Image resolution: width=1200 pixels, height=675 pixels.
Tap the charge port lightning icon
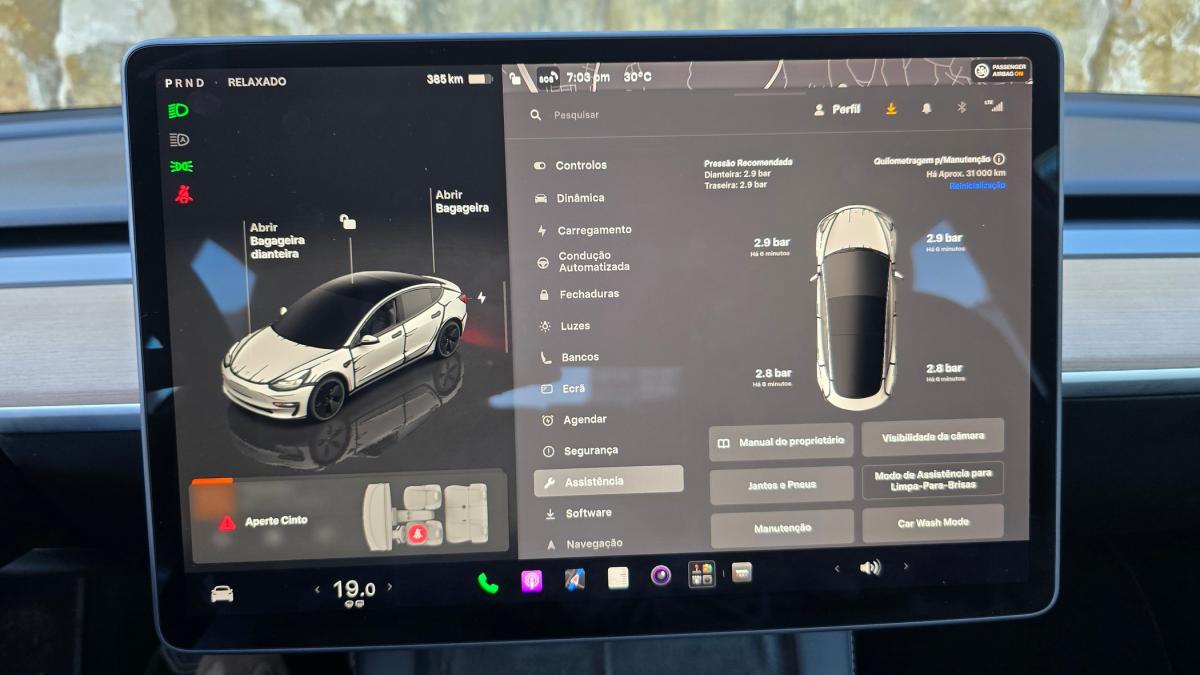[482, 297]
